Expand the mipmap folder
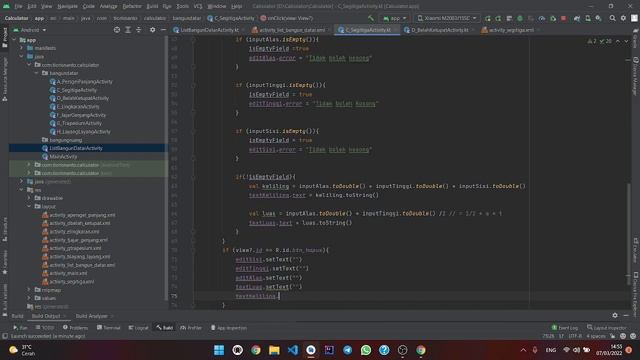The height and width of the screenshot is (360, 640). pos(29,290)
